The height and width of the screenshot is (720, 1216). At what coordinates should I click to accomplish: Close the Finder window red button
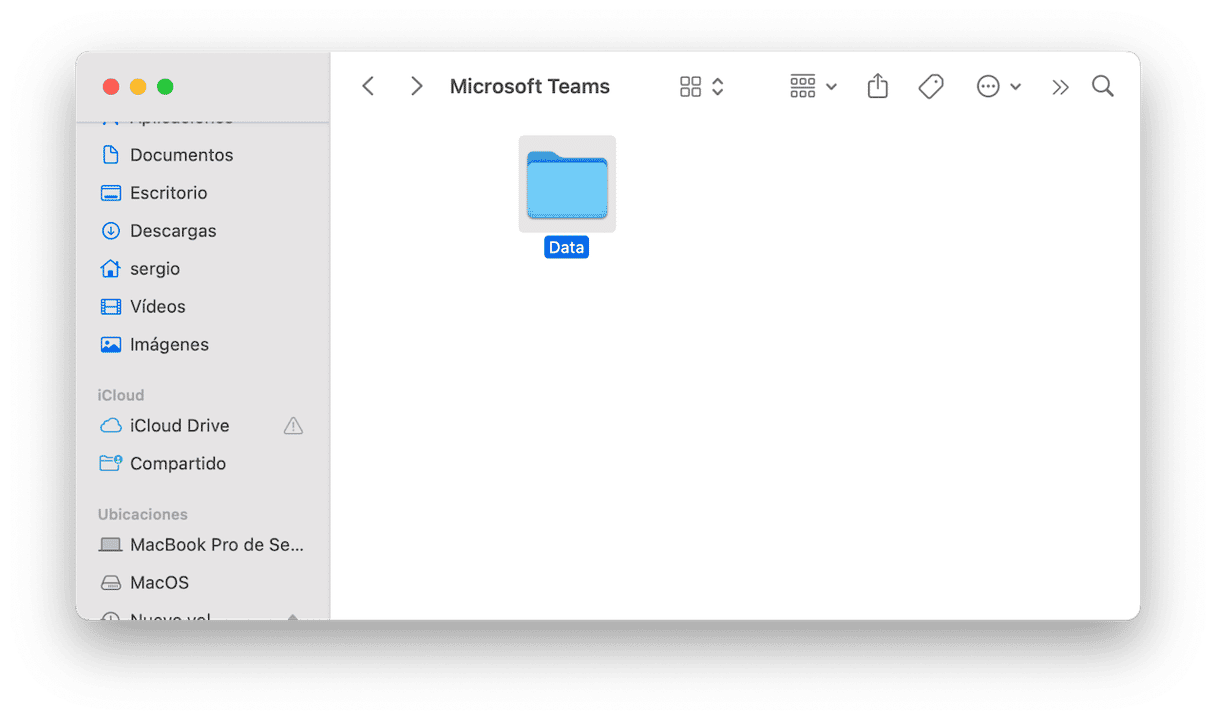[x=111, y=87]
